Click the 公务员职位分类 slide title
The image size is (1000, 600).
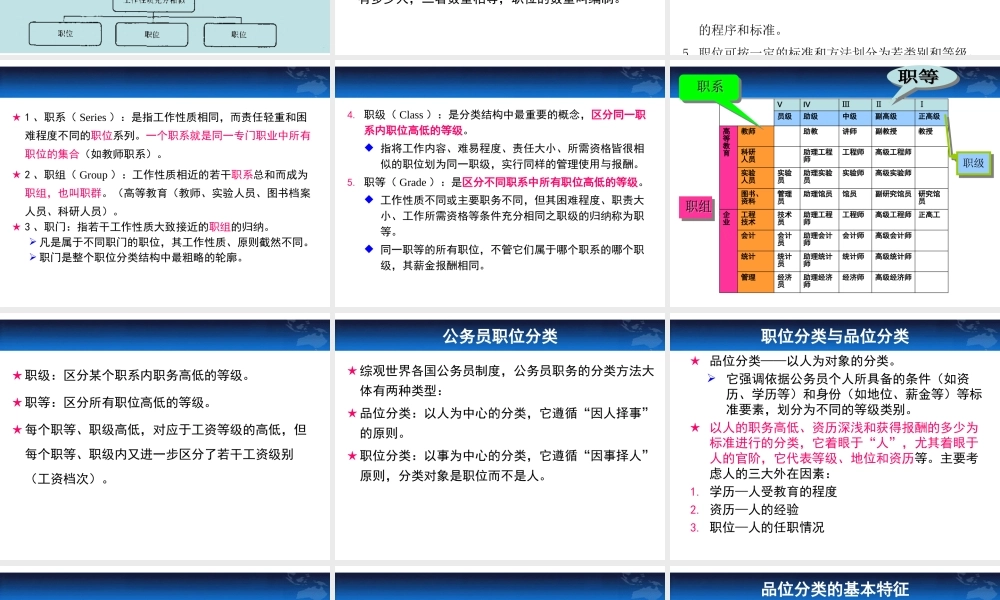[500, 336]
